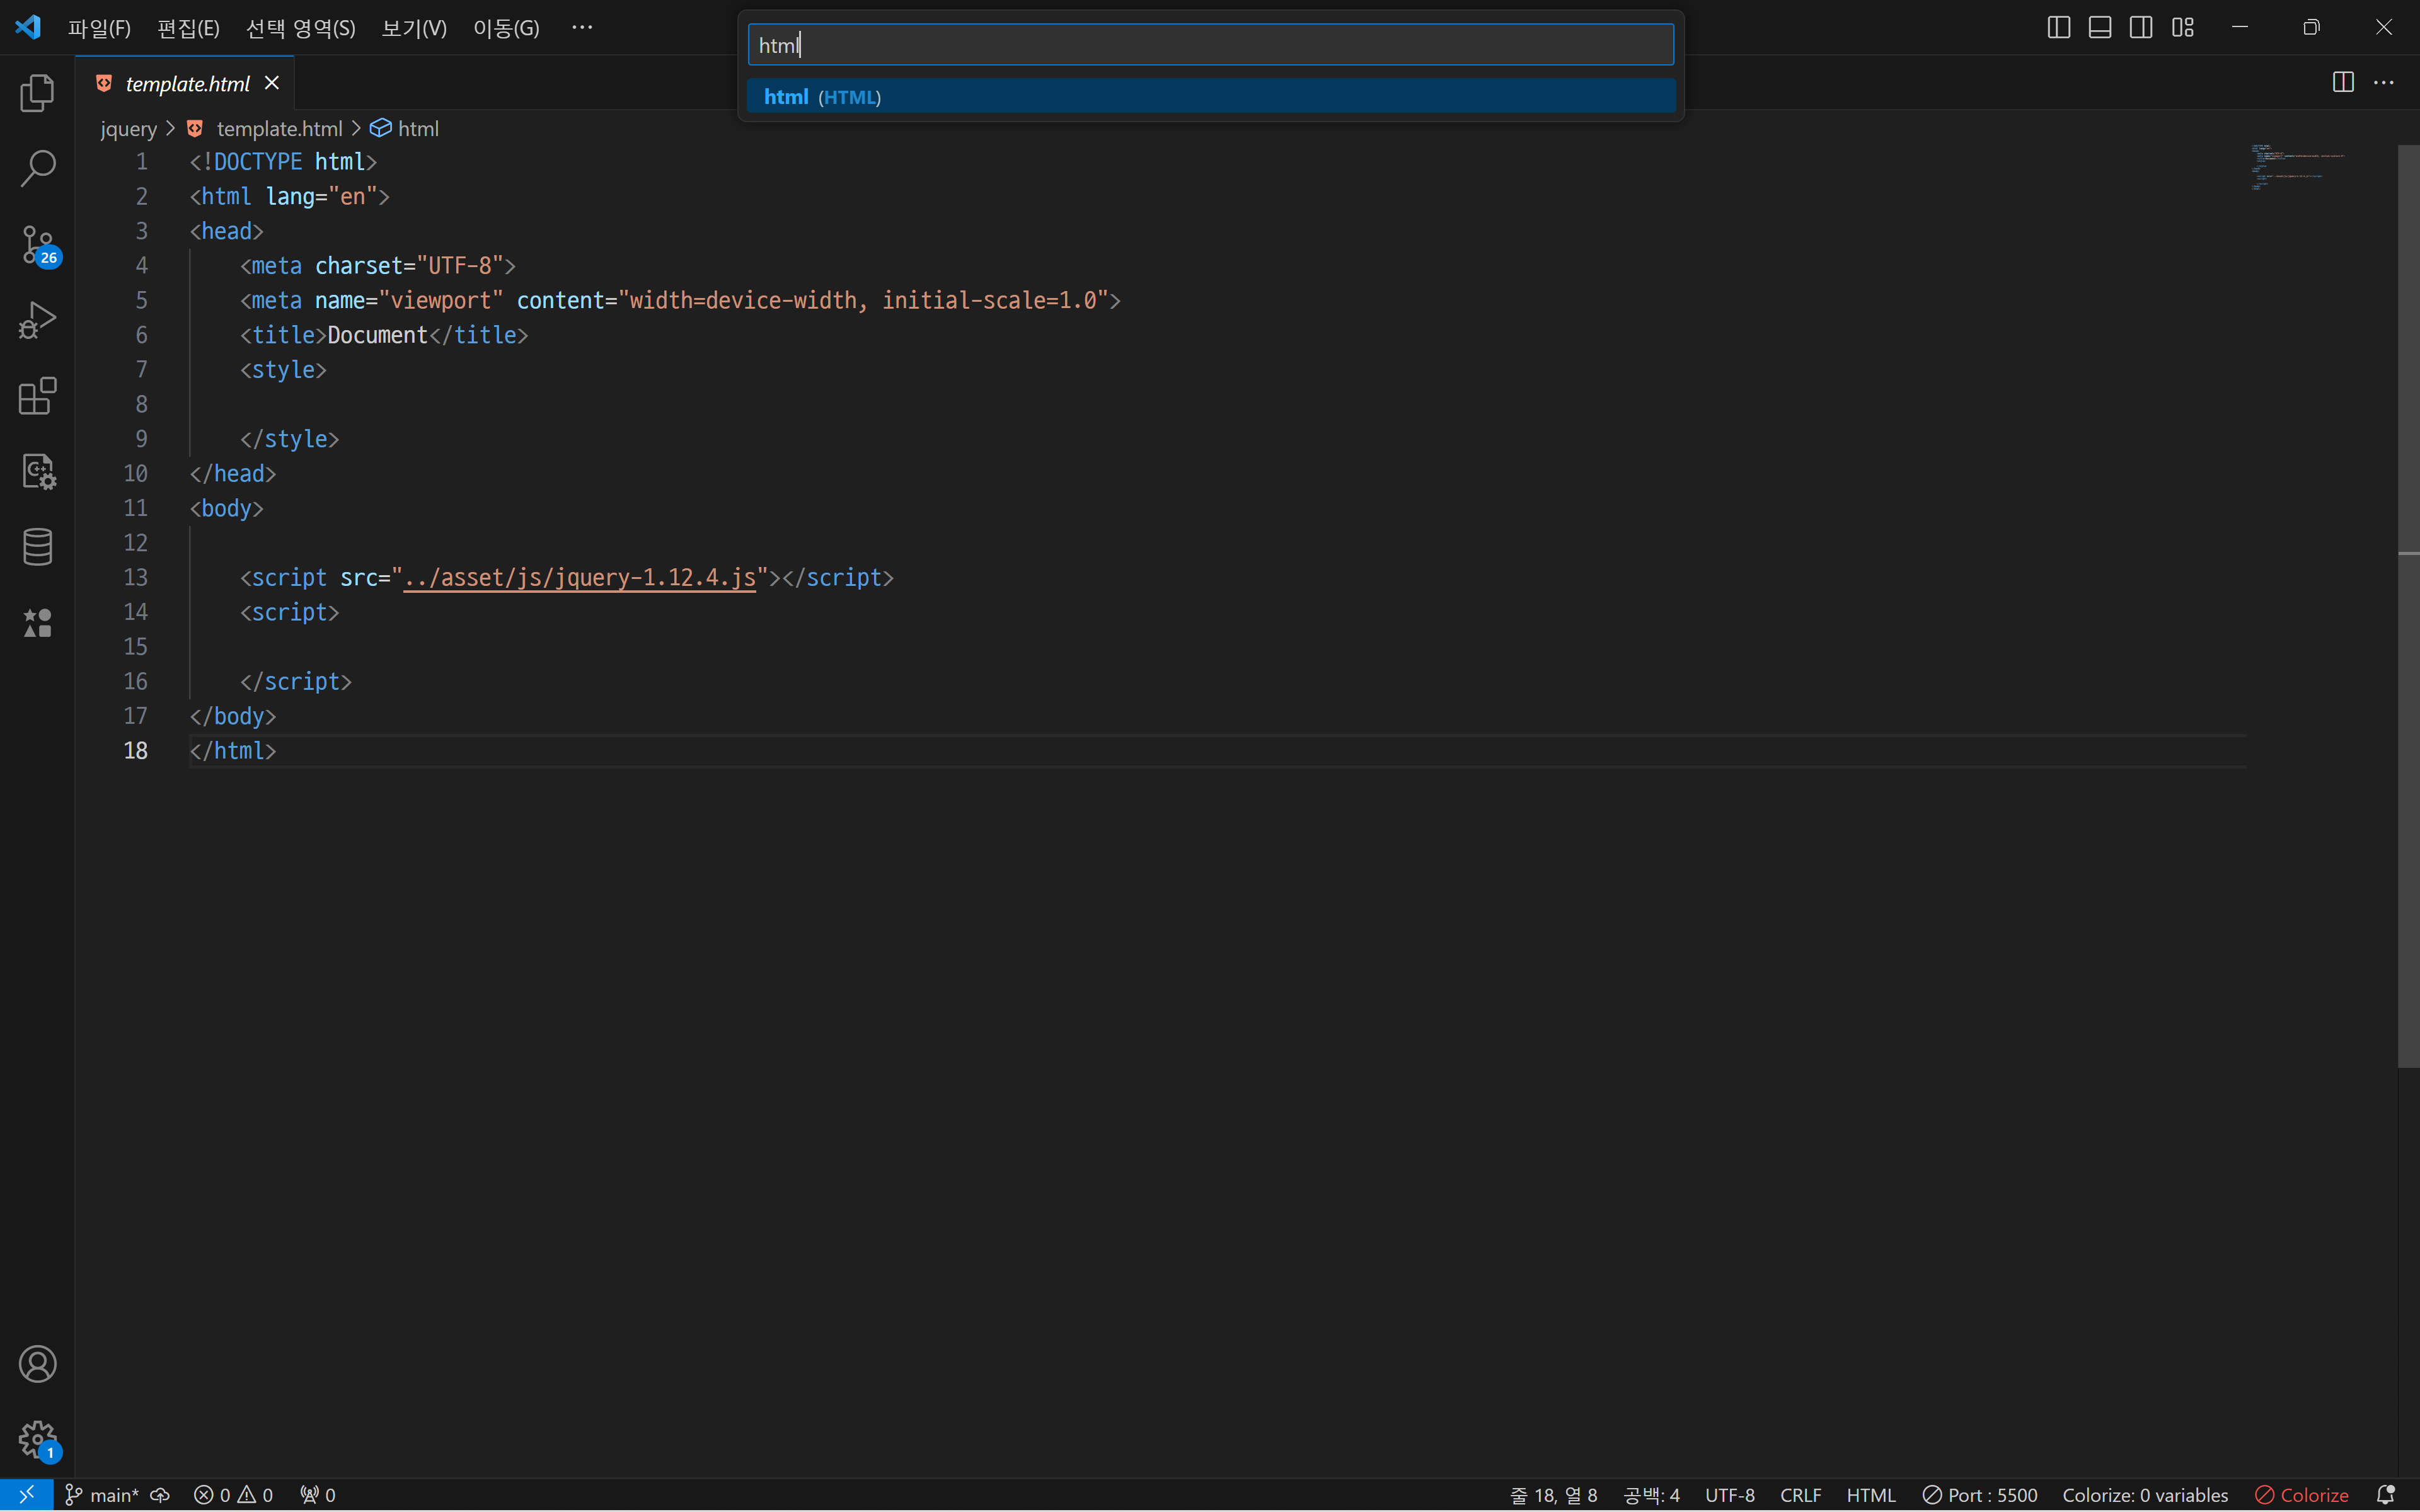Open the 파일(F) menu
The height and width of the screenshot is (1512, 2420).
99,28
